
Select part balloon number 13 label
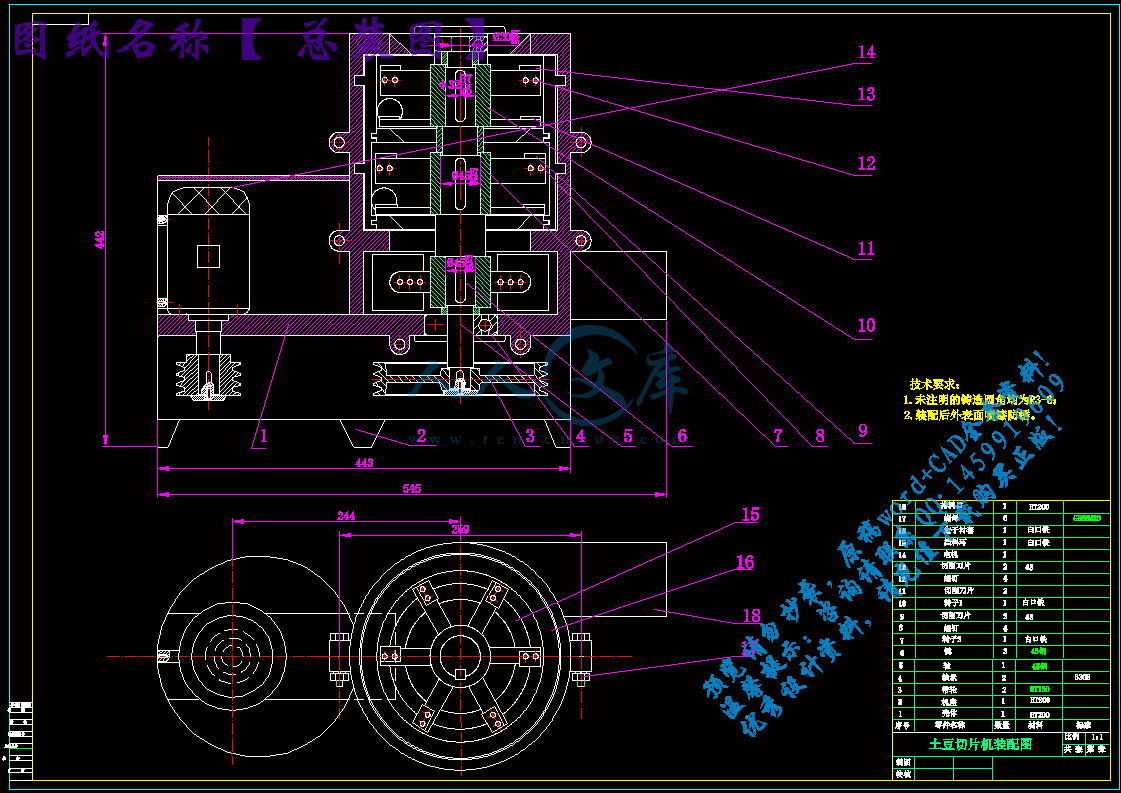click(x=866, y=94)
